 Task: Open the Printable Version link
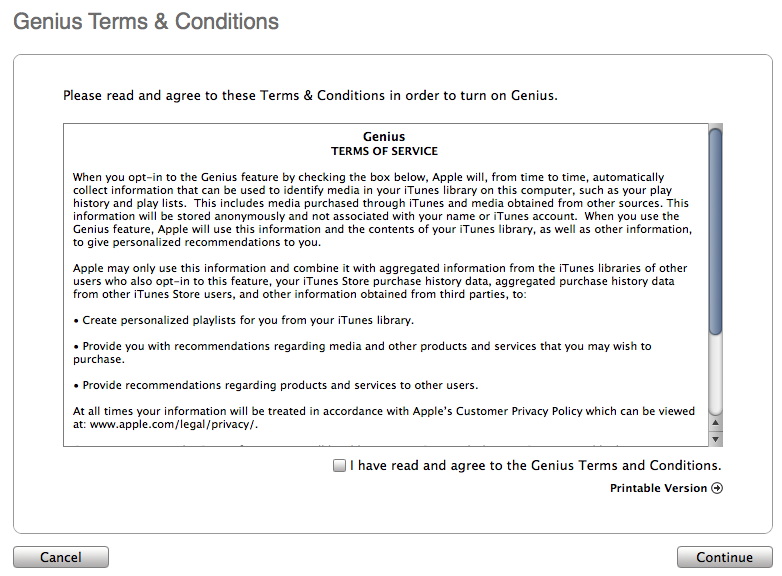[x=658, y=488]
